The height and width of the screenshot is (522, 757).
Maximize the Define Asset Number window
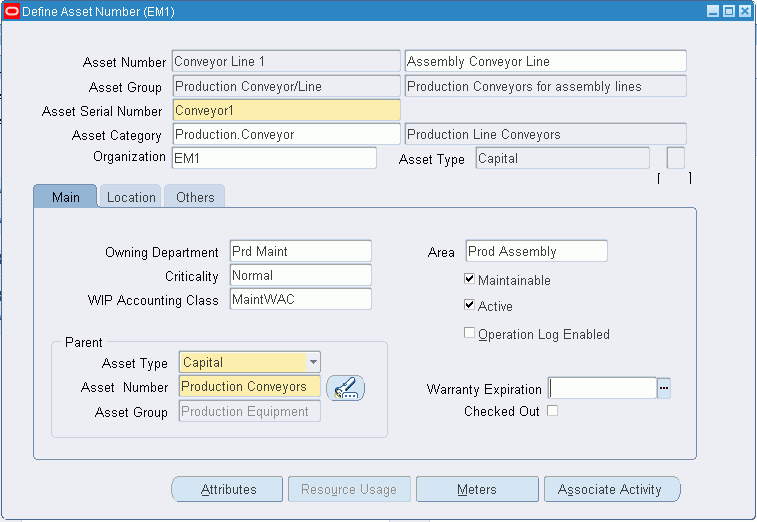[x=729, y=11]
